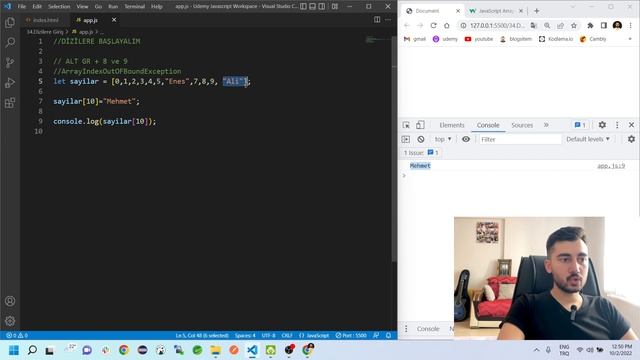Change end of line sequence CRLF
The image size is (640, 360).
(287, 336)
